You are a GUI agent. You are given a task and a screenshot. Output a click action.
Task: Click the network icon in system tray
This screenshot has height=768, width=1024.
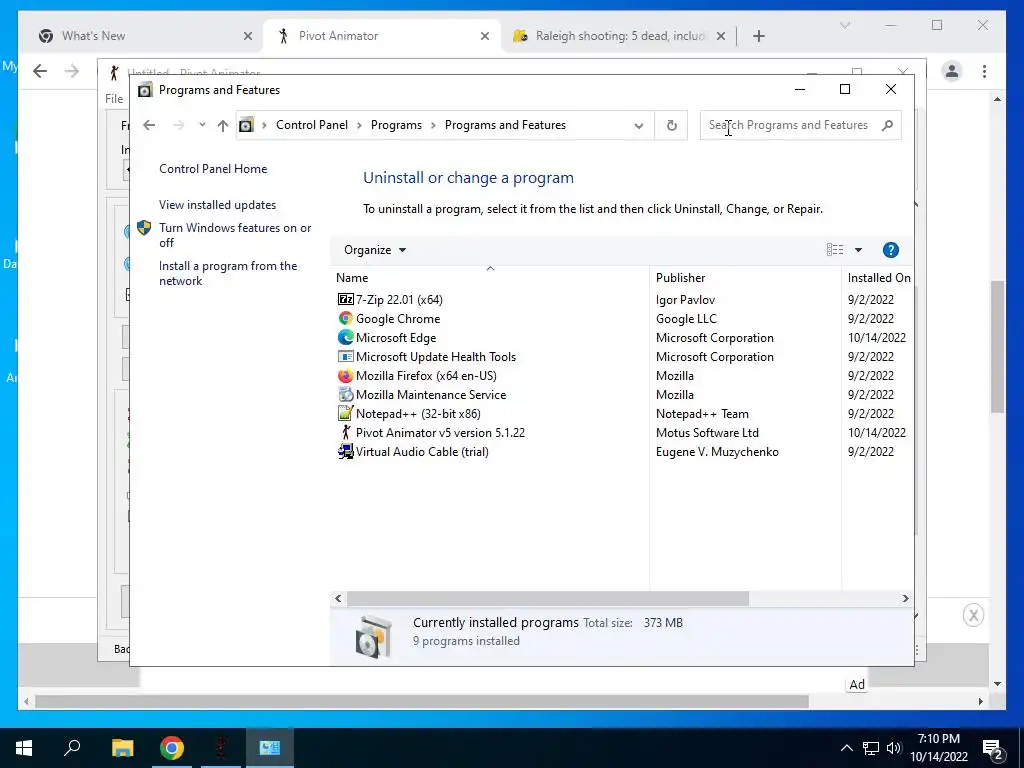[x=871, y=748]
